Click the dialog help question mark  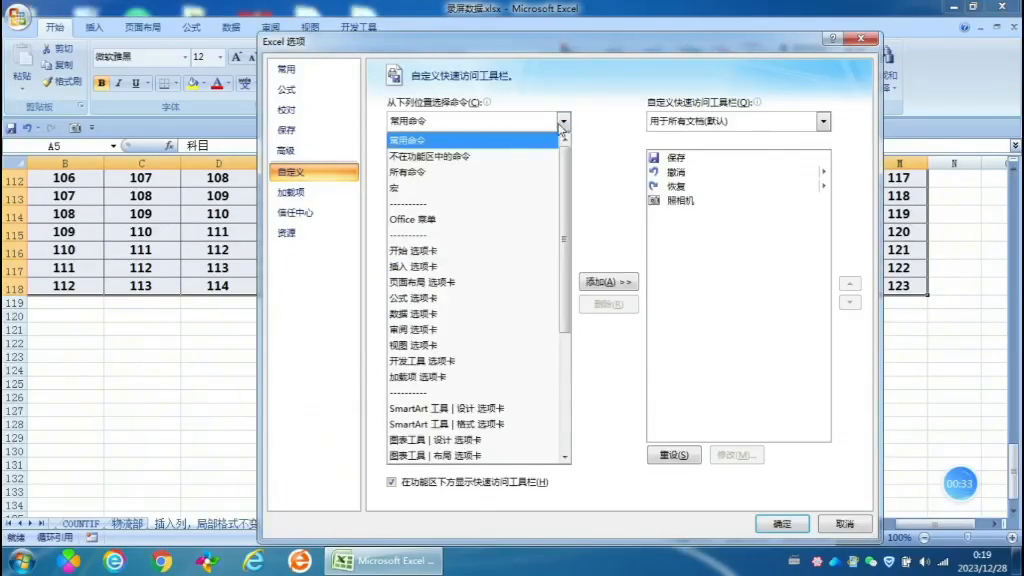click(833, 39)
